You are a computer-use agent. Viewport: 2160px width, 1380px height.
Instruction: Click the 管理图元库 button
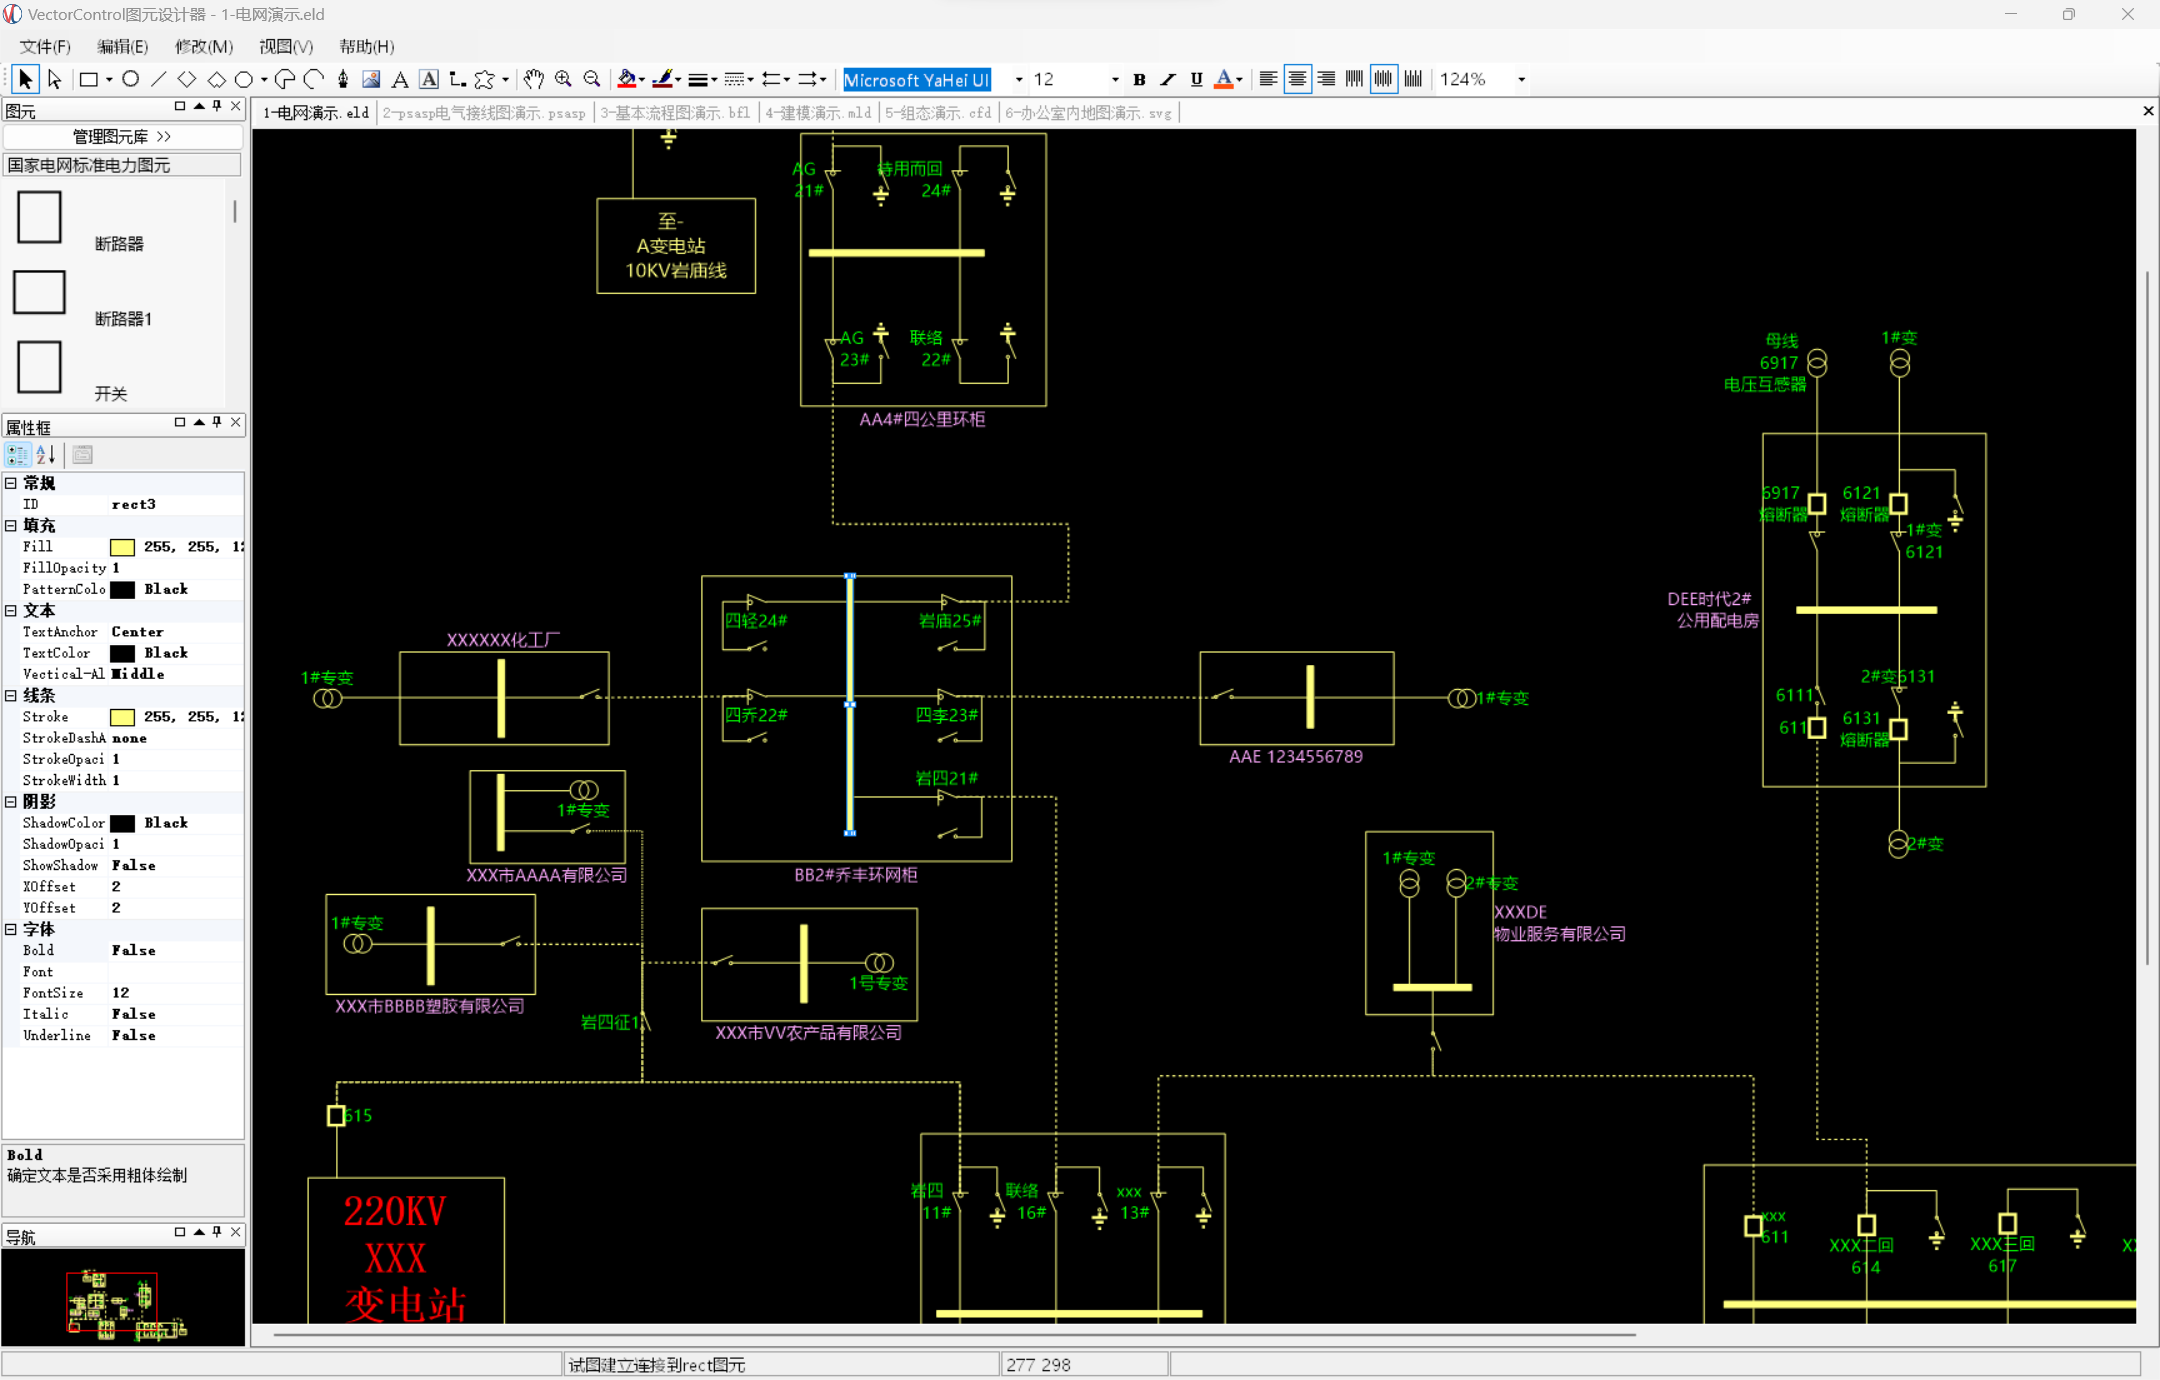[x=122, y=136]
